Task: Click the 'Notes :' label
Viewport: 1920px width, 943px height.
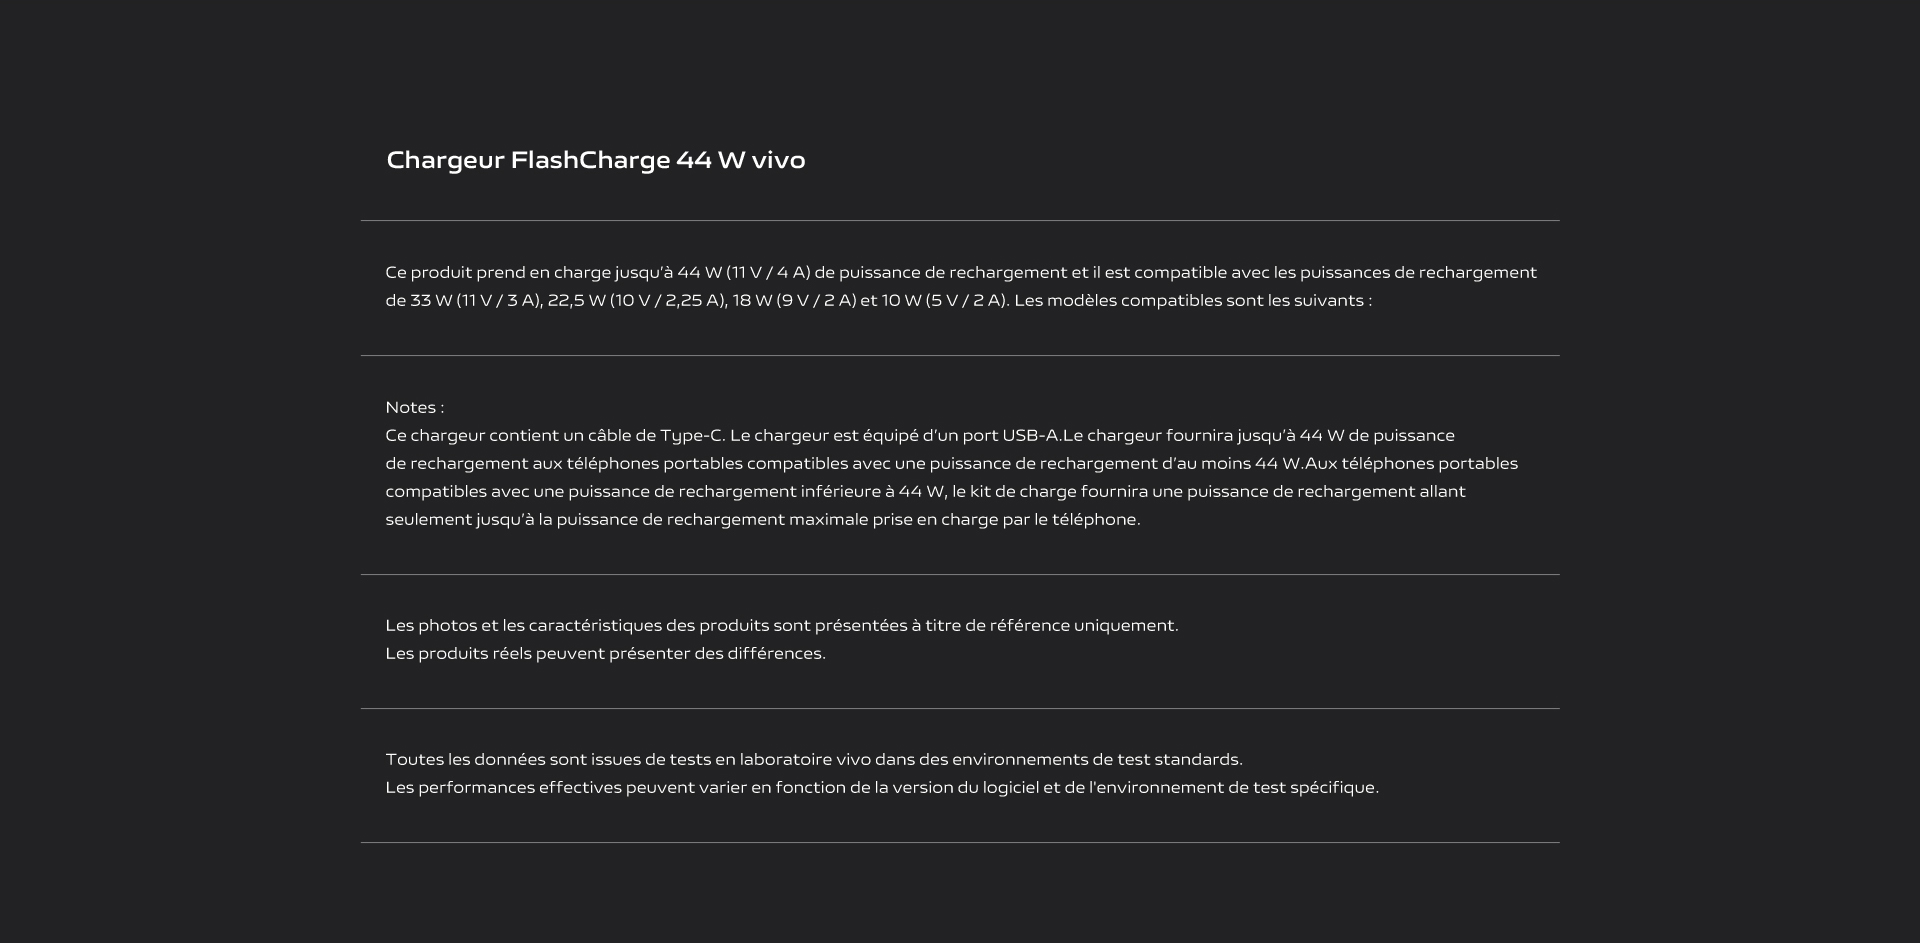Action: coord(415,407)
